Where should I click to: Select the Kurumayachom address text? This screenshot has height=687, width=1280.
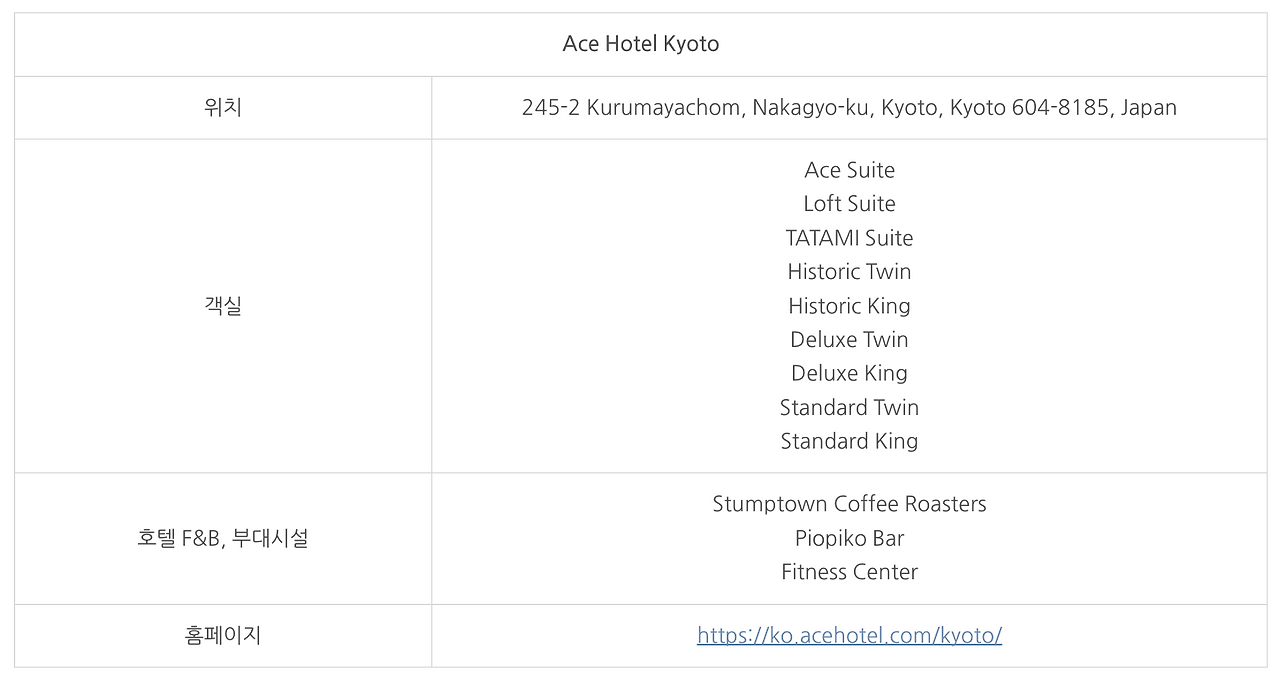click(x=849, y=107)
